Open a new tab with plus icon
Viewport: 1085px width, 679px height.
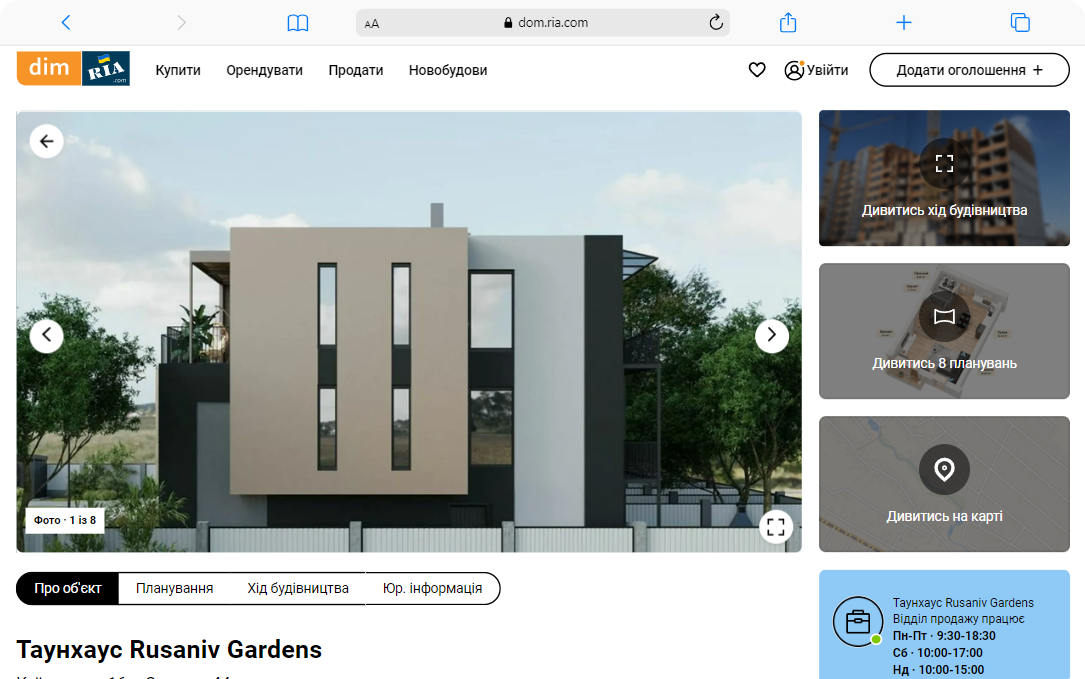click(x=903, y=23)
